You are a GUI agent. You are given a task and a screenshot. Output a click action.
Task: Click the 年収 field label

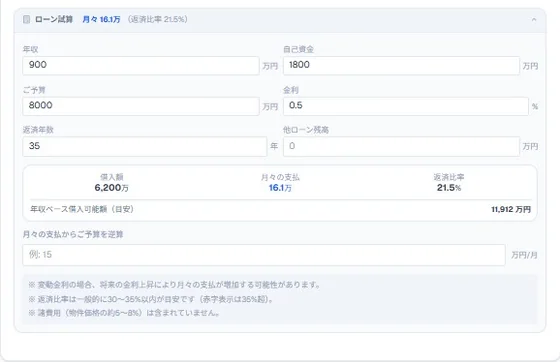tap(30, 50)
